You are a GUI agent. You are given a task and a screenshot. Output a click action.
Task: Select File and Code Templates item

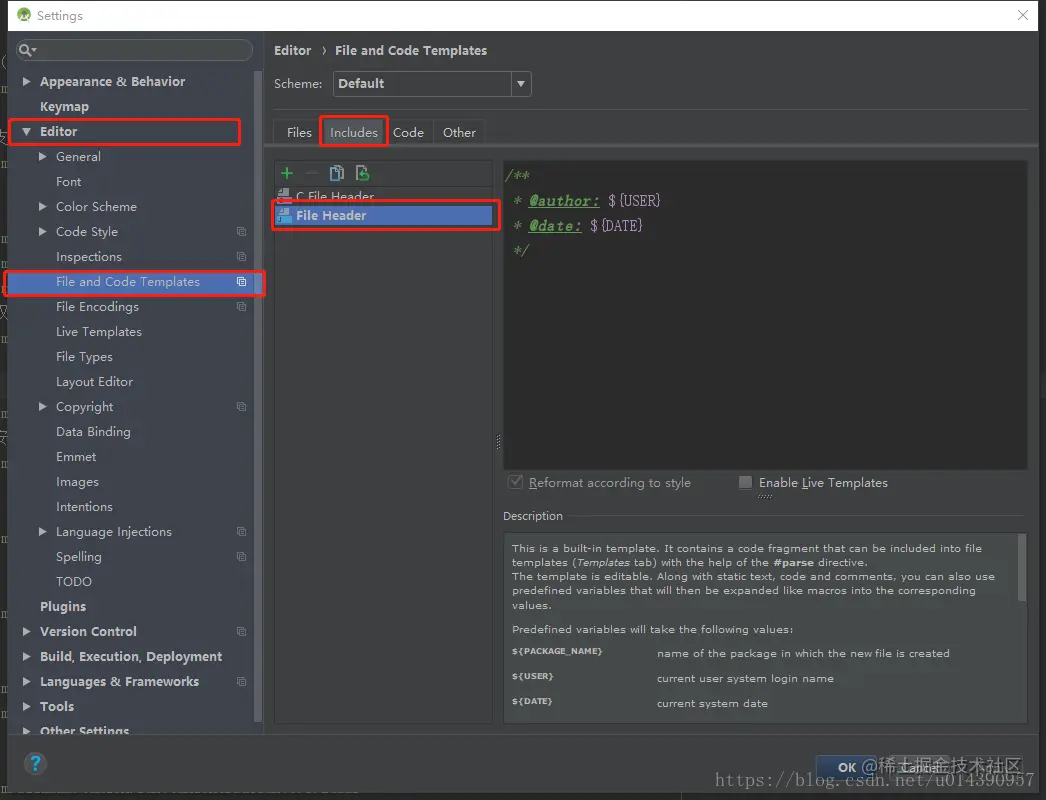[133, 282]
